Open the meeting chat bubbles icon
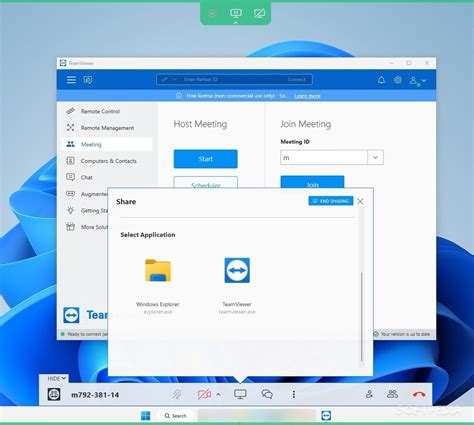 point(267,394)
